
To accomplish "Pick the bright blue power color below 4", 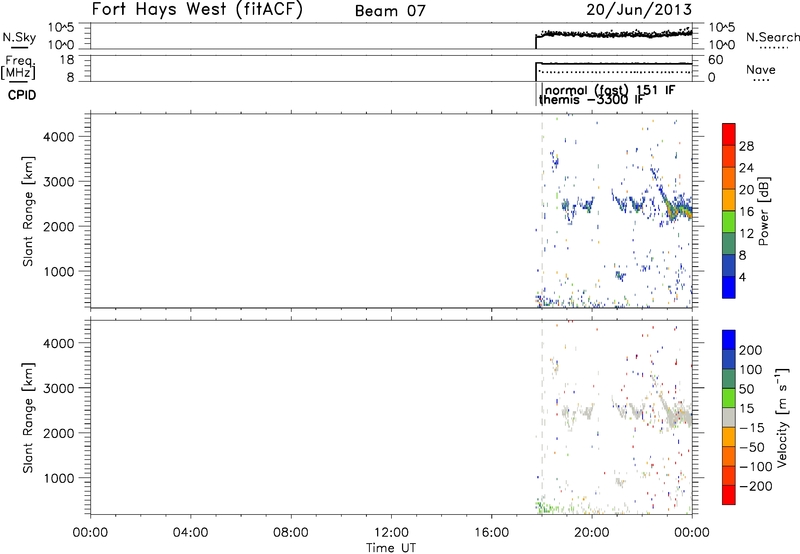I will [x=729, y=287].
